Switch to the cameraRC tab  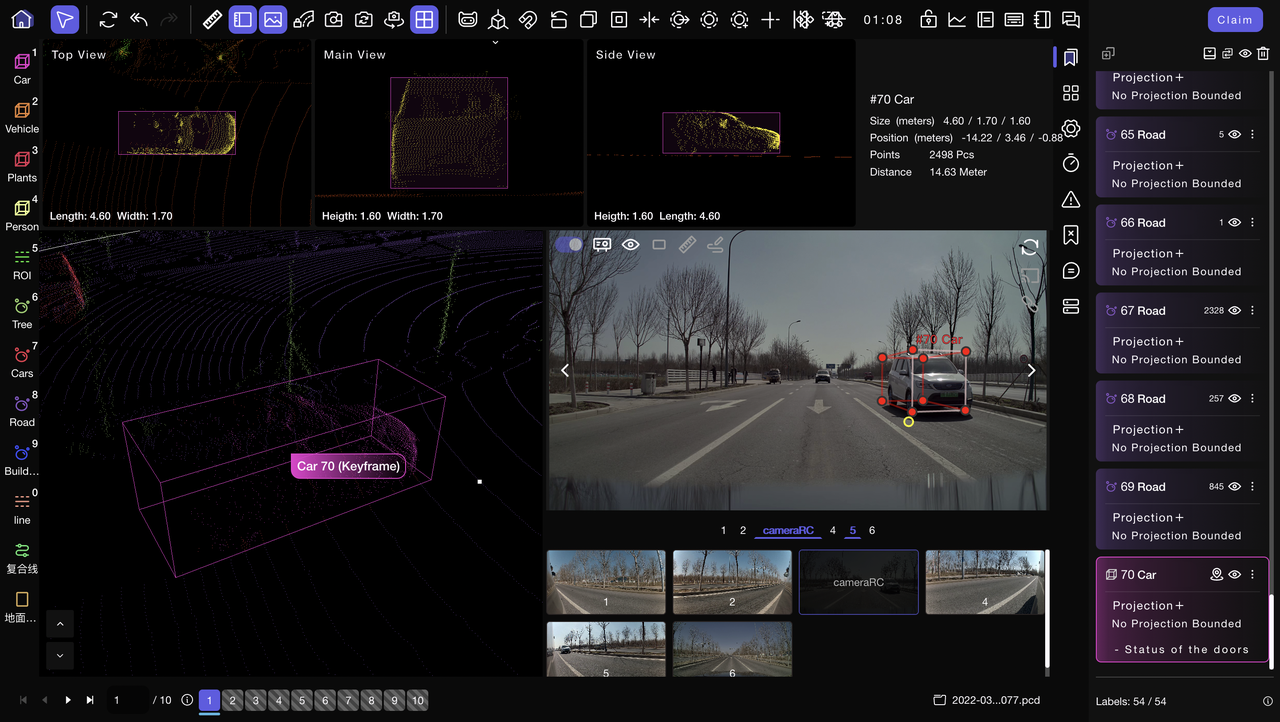788,531
